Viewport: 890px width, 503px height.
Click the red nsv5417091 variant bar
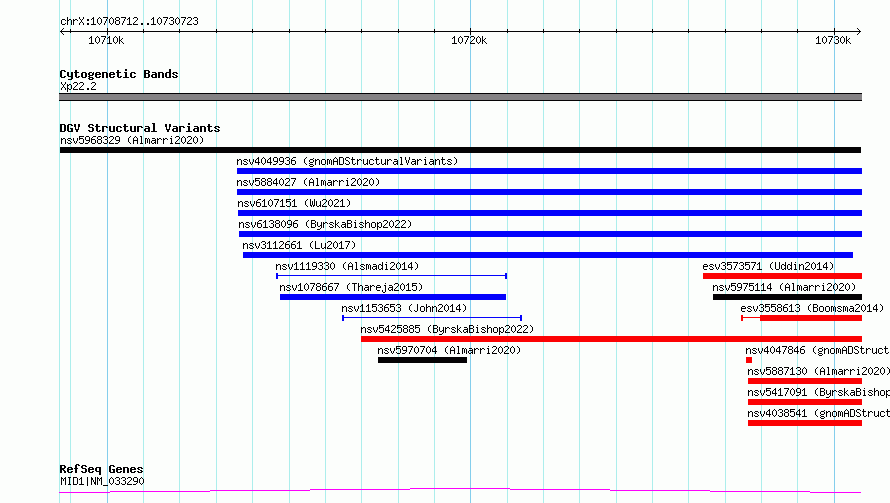tap(805, 402)
